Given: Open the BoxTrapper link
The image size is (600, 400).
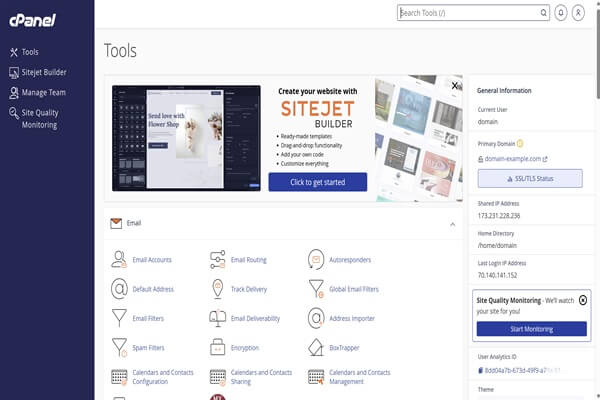Looking at the screenshot, I should (344, 348).
